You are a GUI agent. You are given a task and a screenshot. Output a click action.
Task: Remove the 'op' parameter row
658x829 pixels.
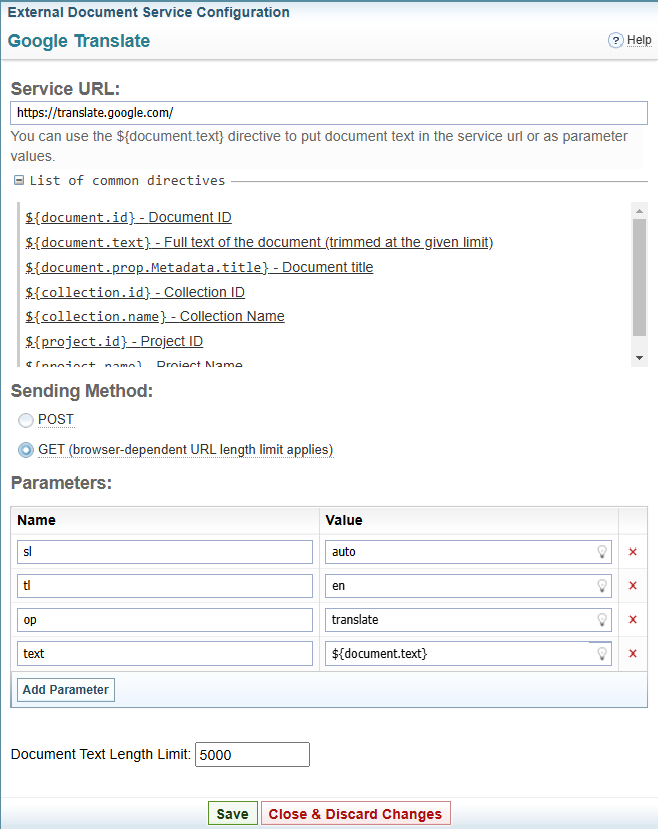coord(632,620)
